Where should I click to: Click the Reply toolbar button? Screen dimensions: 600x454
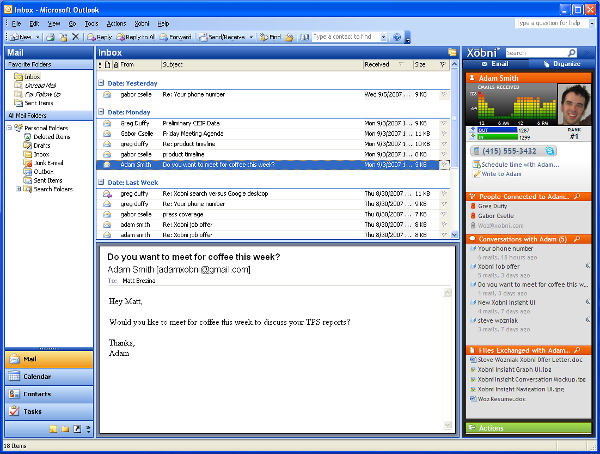click(99, 37)
